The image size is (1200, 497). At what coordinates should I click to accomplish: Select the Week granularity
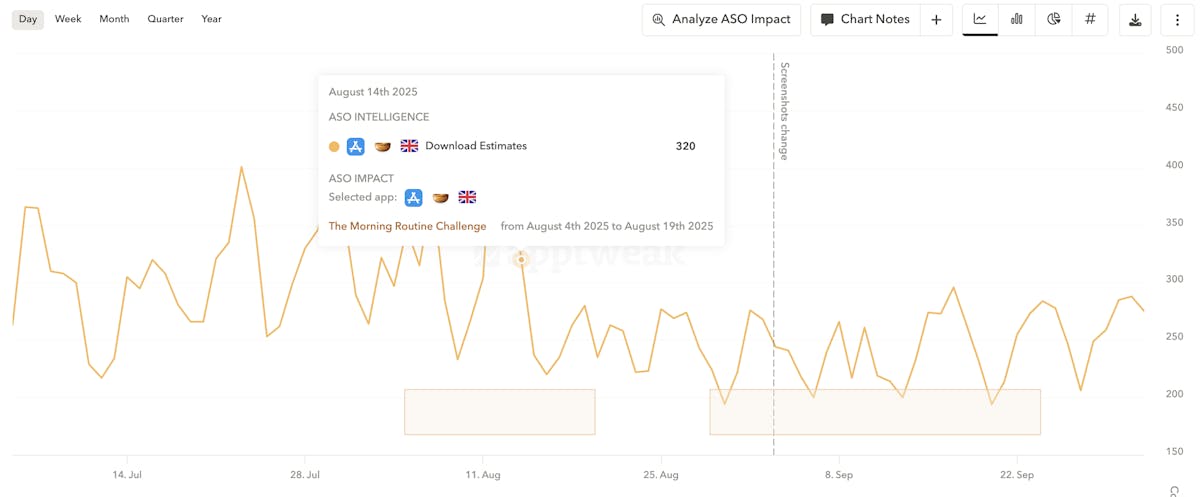[x=68, y=19]
